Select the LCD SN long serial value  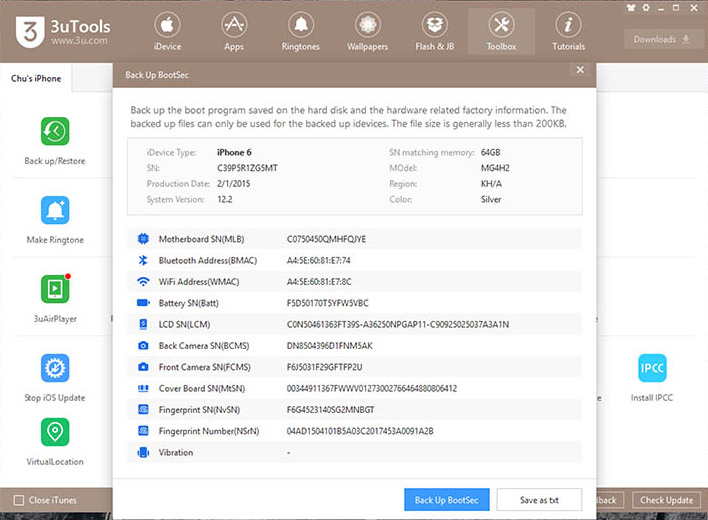click(398, 324)
